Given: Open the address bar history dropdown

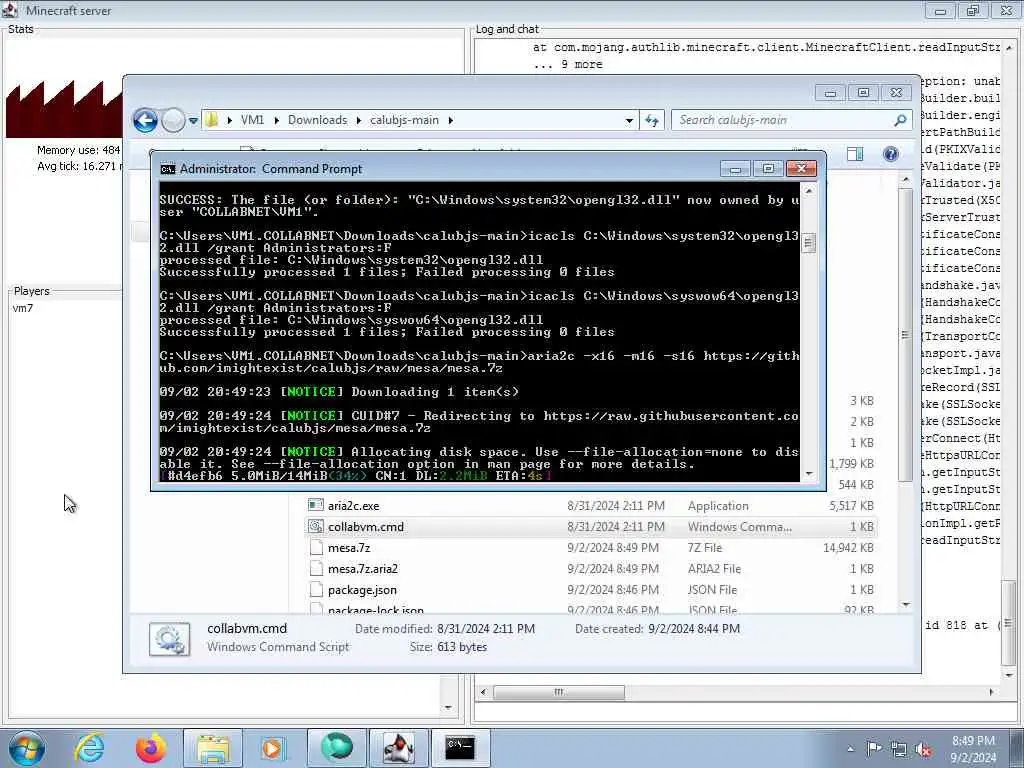Looking at the screenshot, I should pyautogui.click(x=629, y=120).
